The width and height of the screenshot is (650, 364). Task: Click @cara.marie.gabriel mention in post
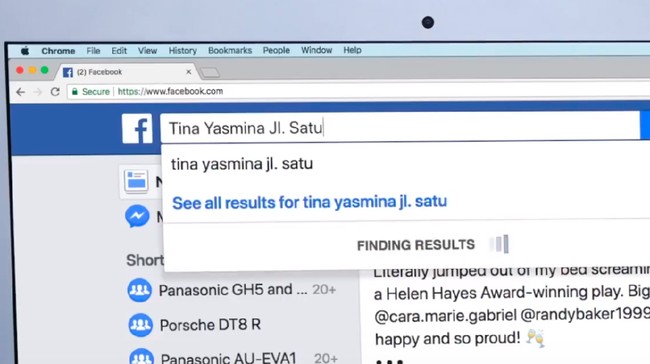click(x=445, y=315)
